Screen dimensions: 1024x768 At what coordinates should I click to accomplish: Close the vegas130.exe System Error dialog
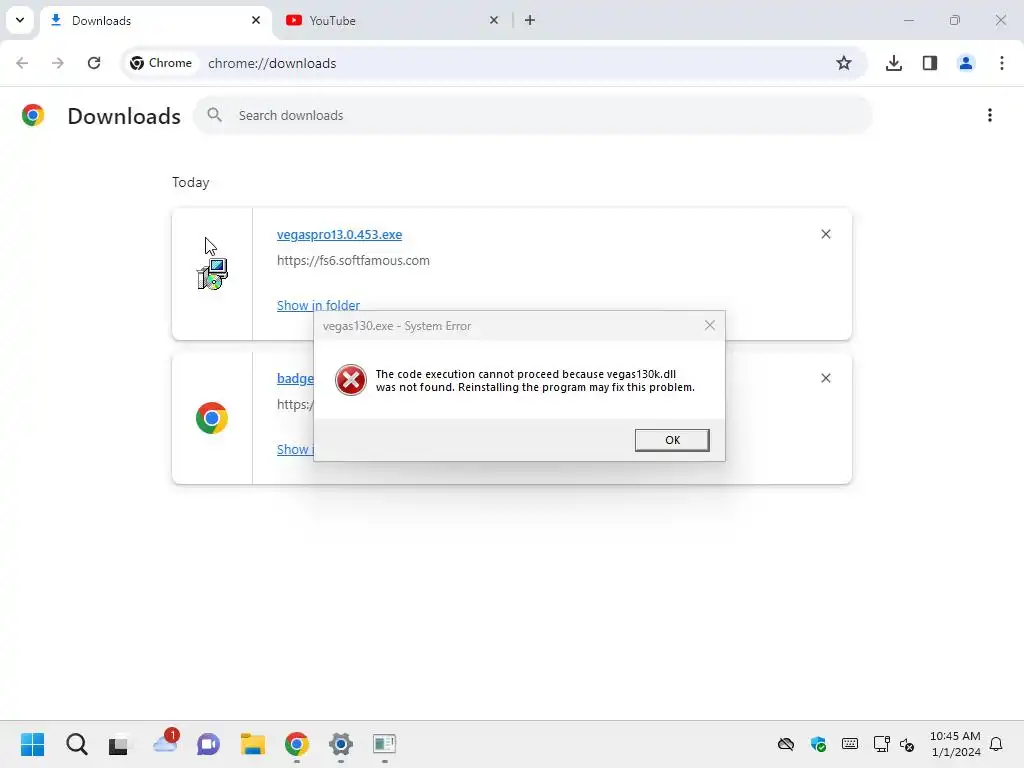point(710,325)
